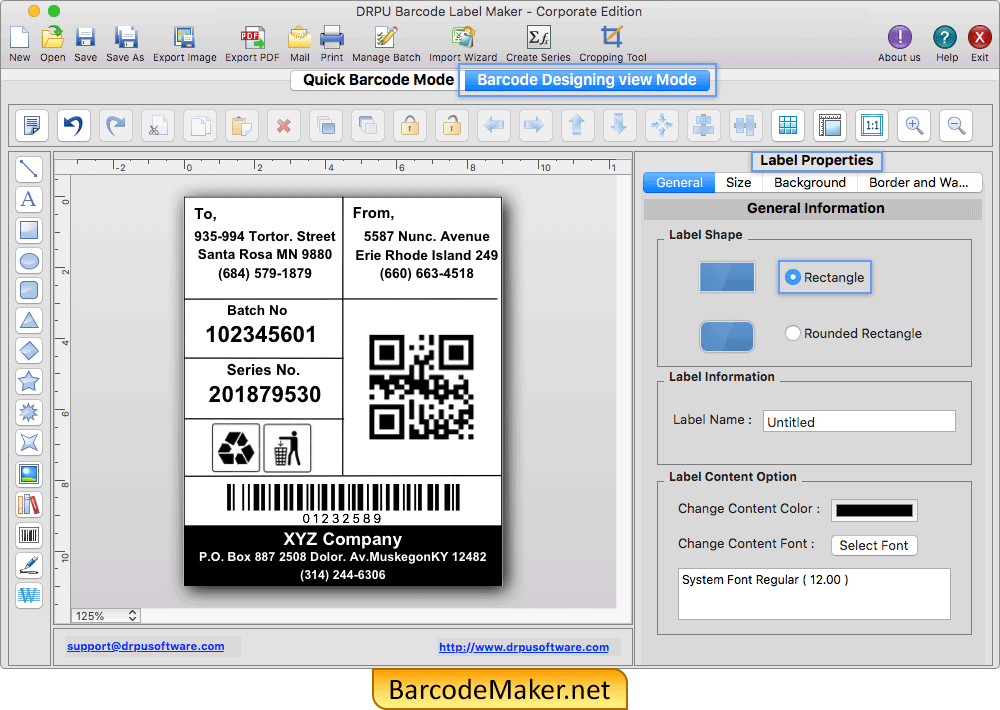Click the rectangle shape preview thumbnail
1000x710 pixels.
tap(727, 277)
